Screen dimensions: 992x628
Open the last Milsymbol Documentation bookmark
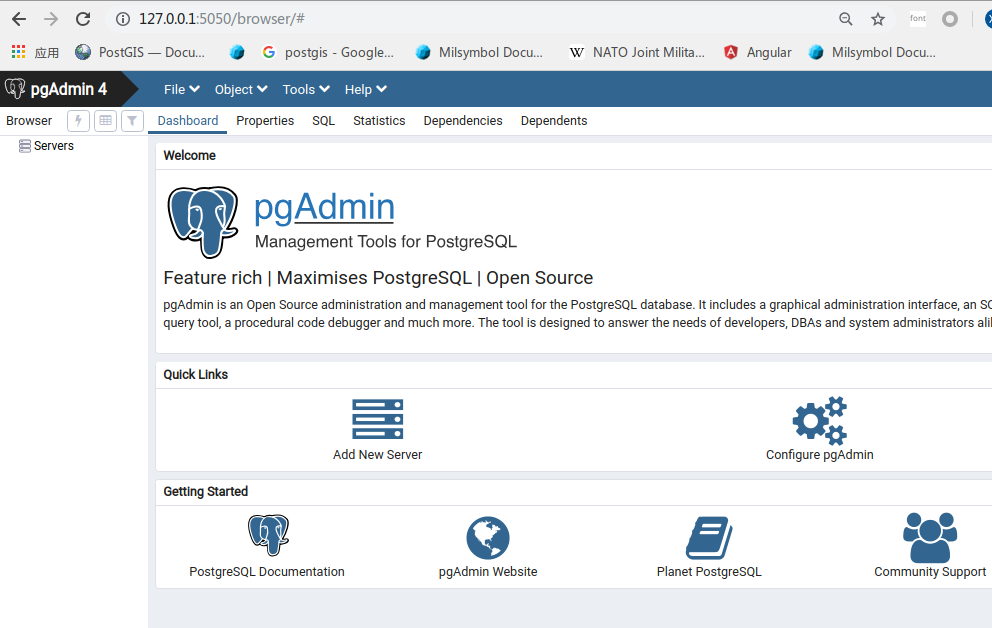(872, 52)
